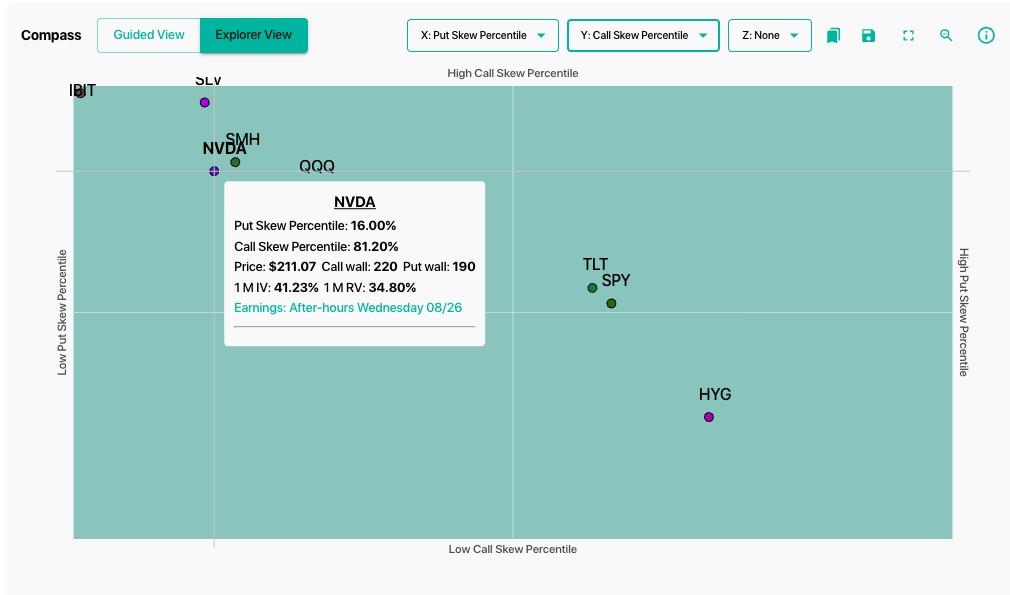Screen dimensions: 1010x595
Task: Click the IBIT data point
Action: (81, 93)
